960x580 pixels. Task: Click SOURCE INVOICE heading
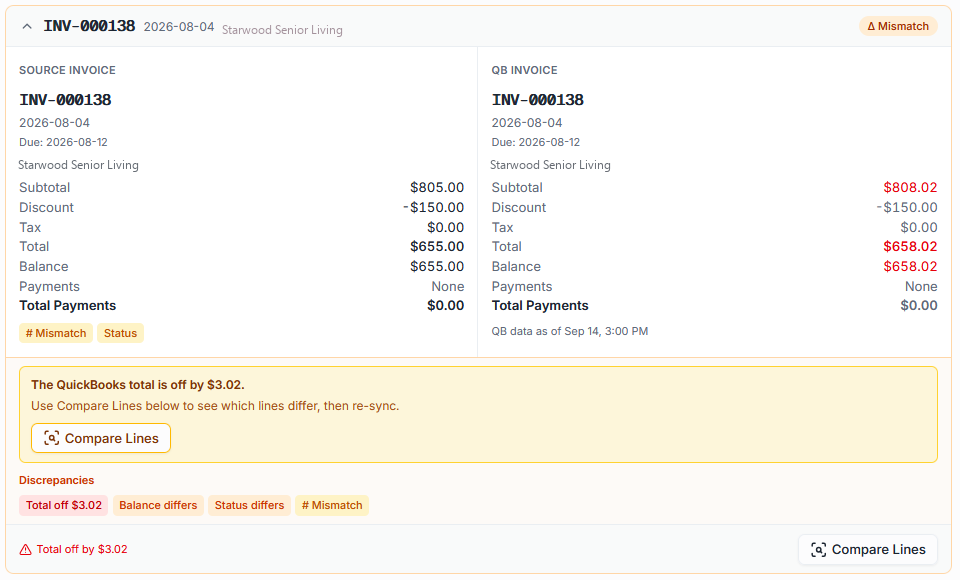(67, 70)
